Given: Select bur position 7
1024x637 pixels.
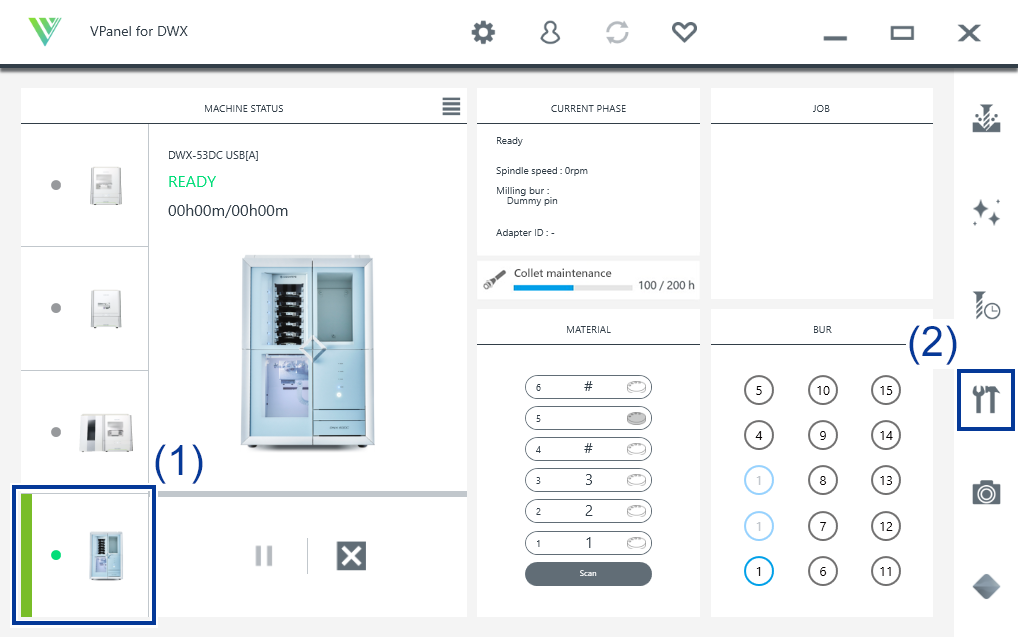Looking at the screenshot, I should click(823, 526).
